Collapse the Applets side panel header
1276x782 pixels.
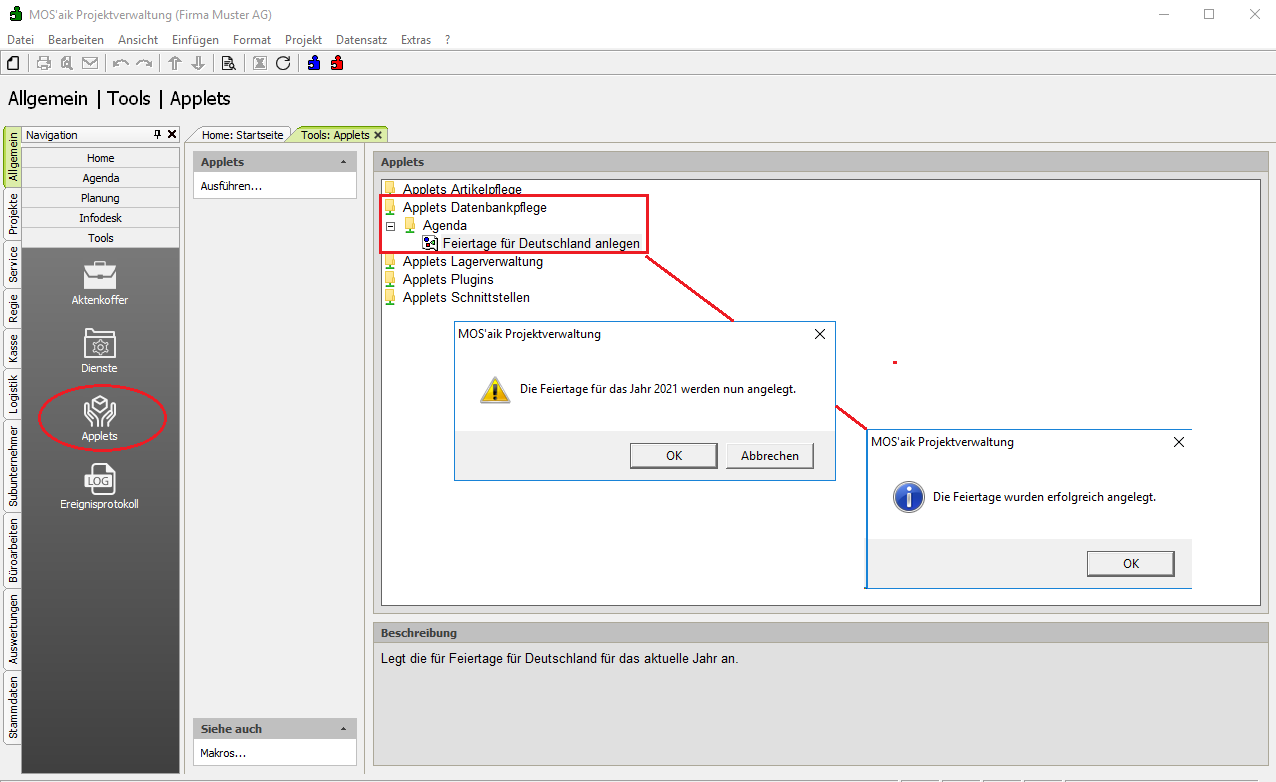343,162
